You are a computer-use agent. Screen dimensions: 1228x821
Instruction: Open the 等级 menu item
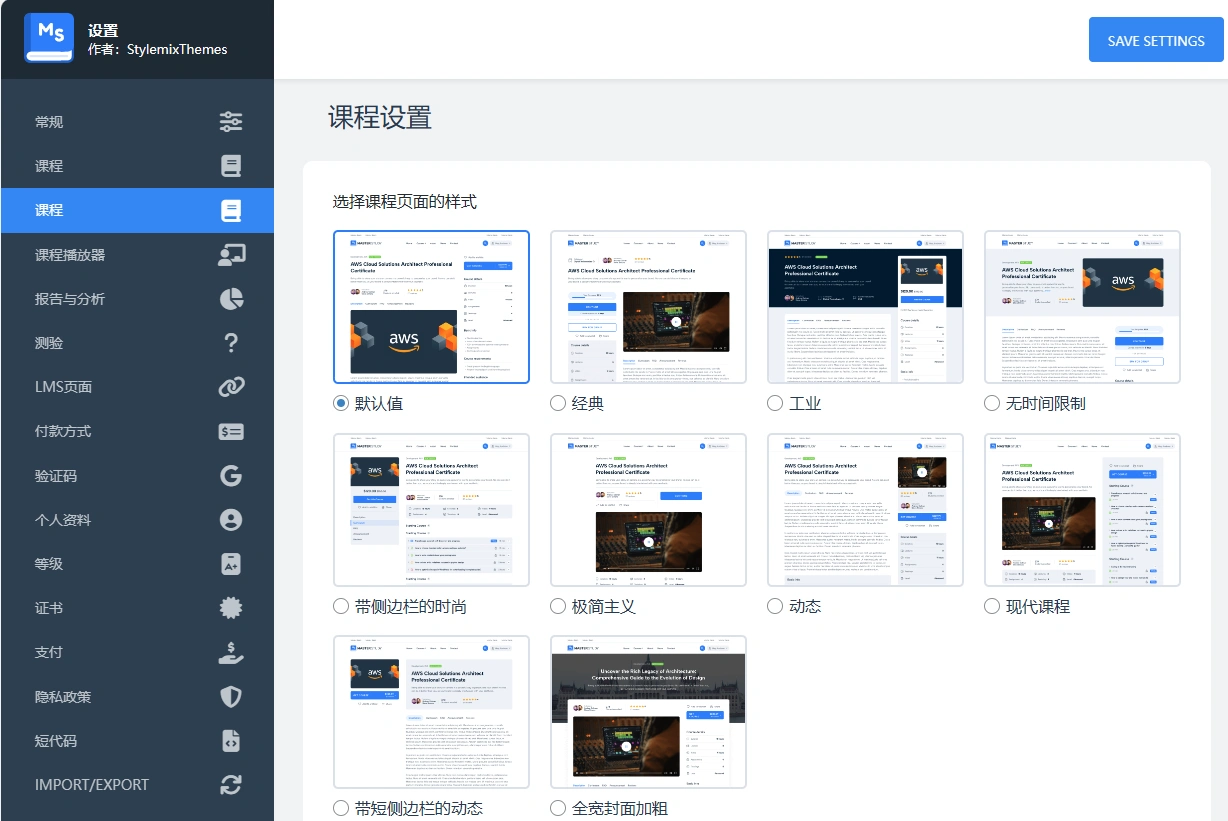click(x=48, y=564)
